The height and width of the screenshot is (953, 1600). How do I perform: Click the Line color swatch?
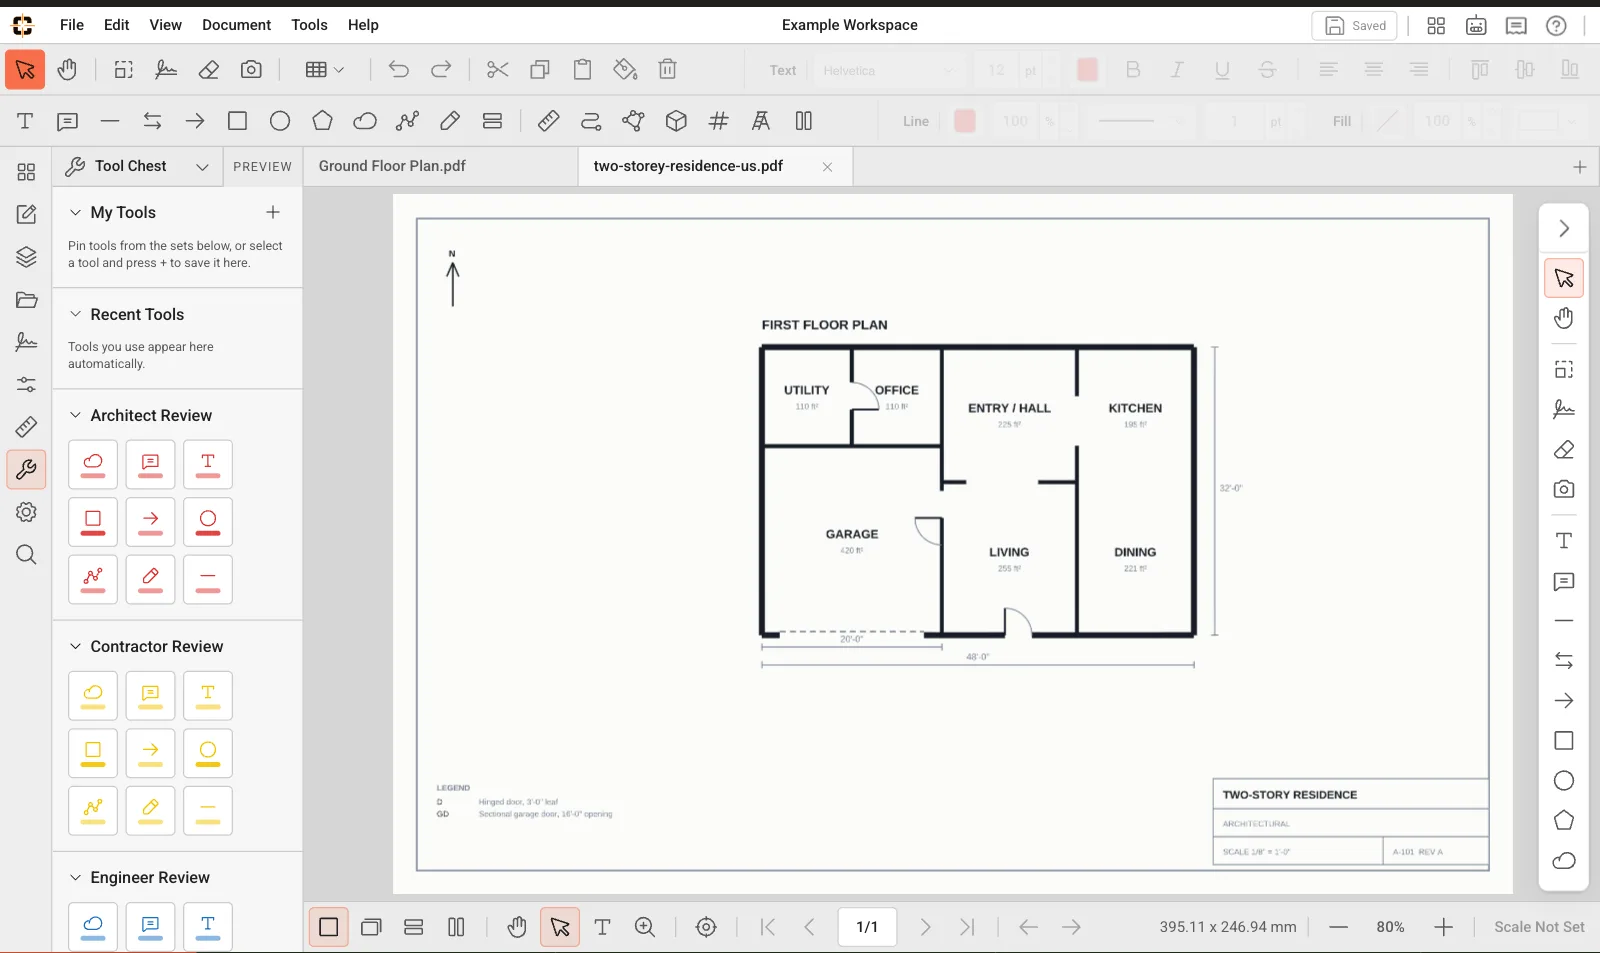click(965, 121)
